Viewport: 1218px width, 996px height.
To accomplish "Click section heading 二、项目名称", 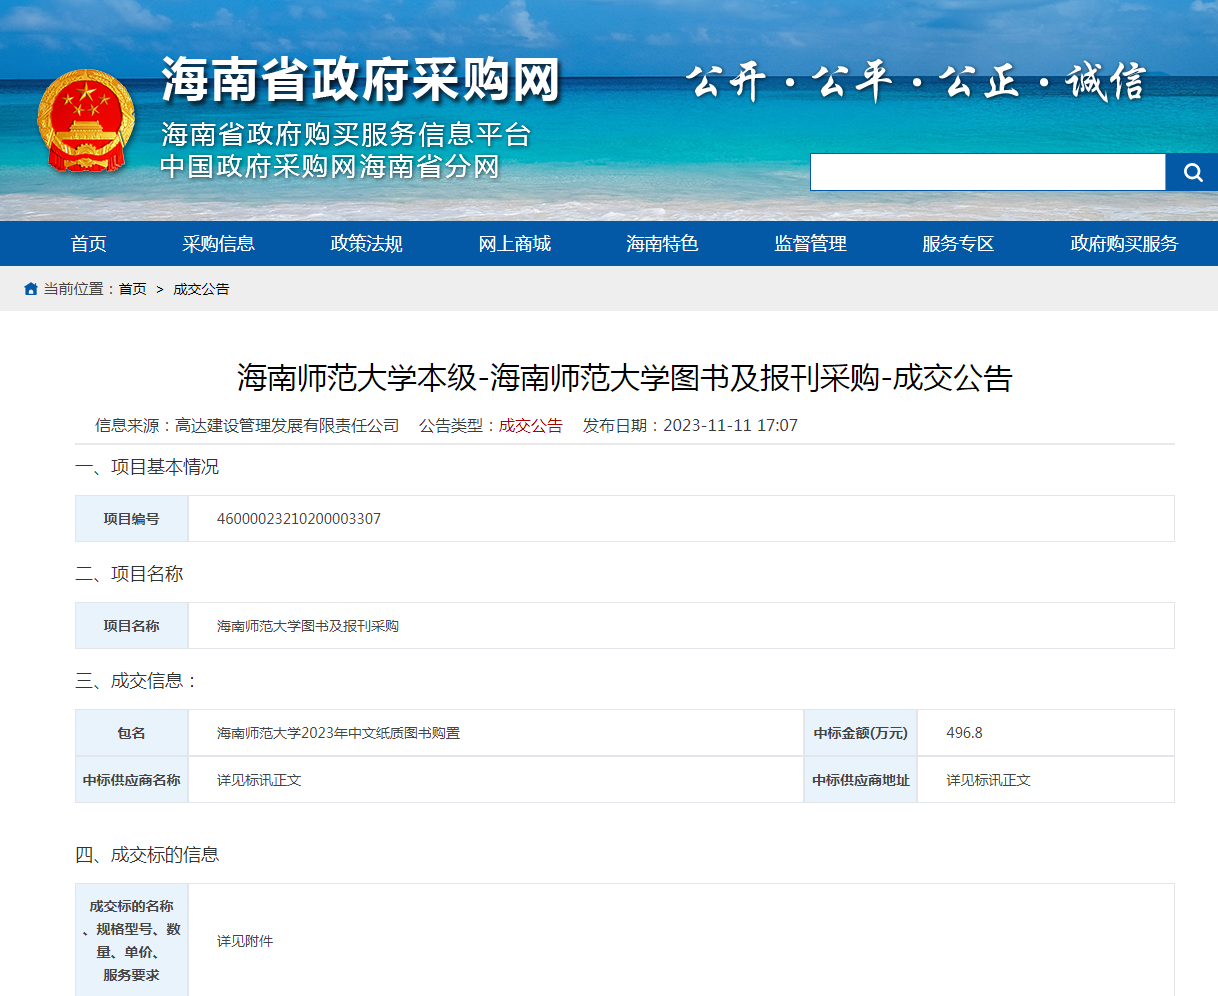I will (129, 574).
